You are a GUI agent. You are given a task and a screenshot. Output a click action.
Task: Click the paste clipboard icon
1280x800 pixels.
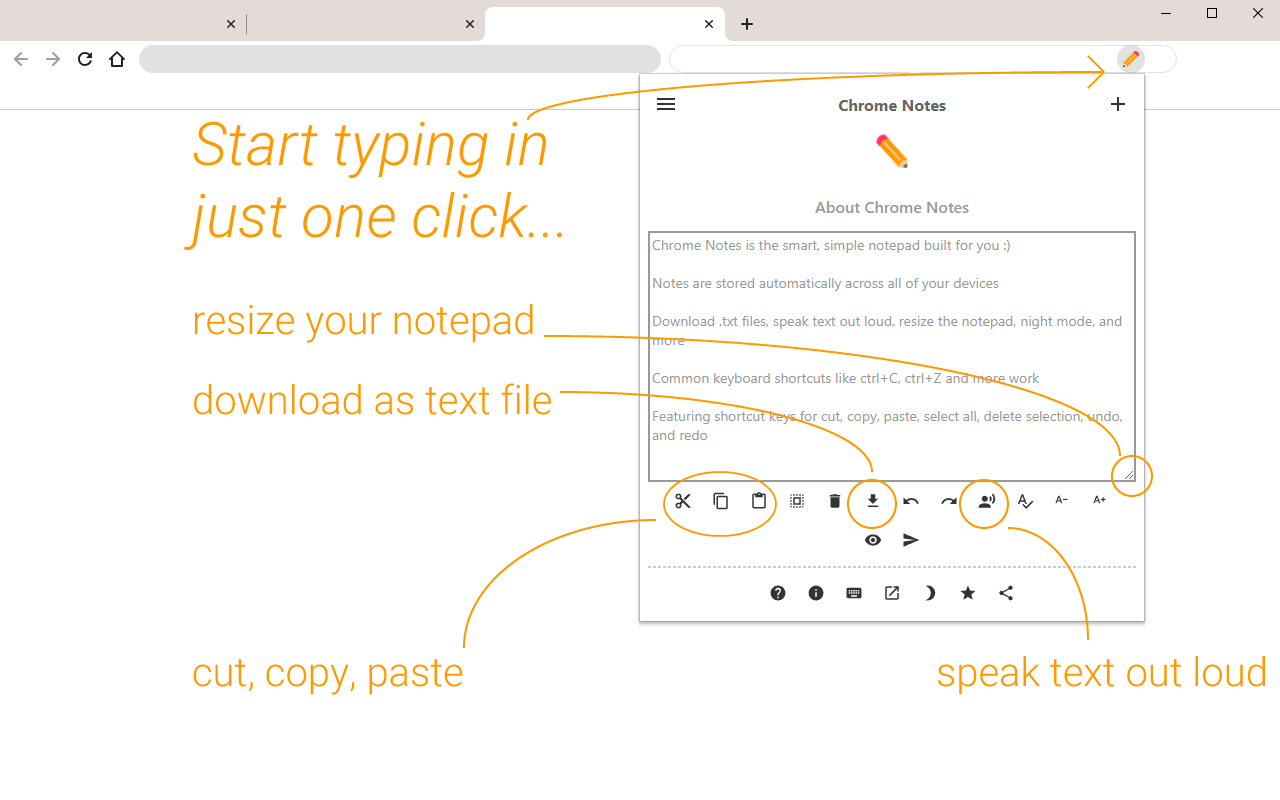[x=759, y=501]
